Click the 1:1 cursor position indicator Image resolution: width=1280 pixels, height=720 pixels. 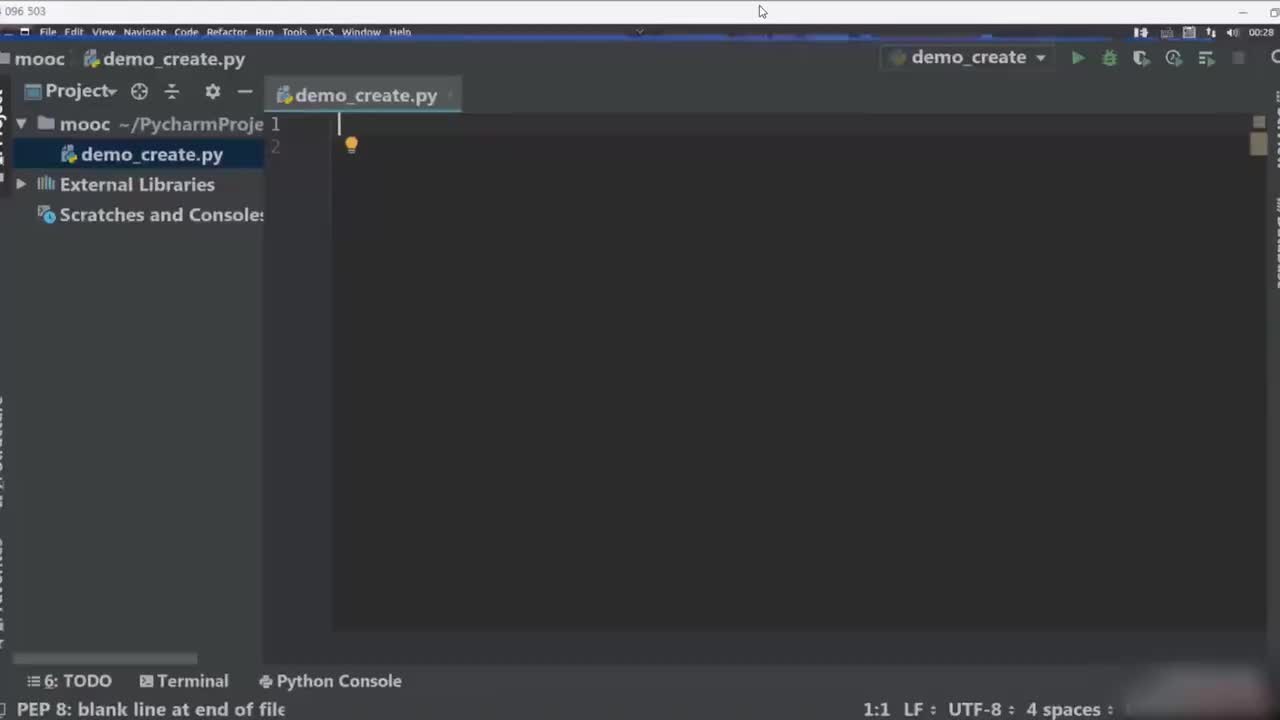(876, 709)
